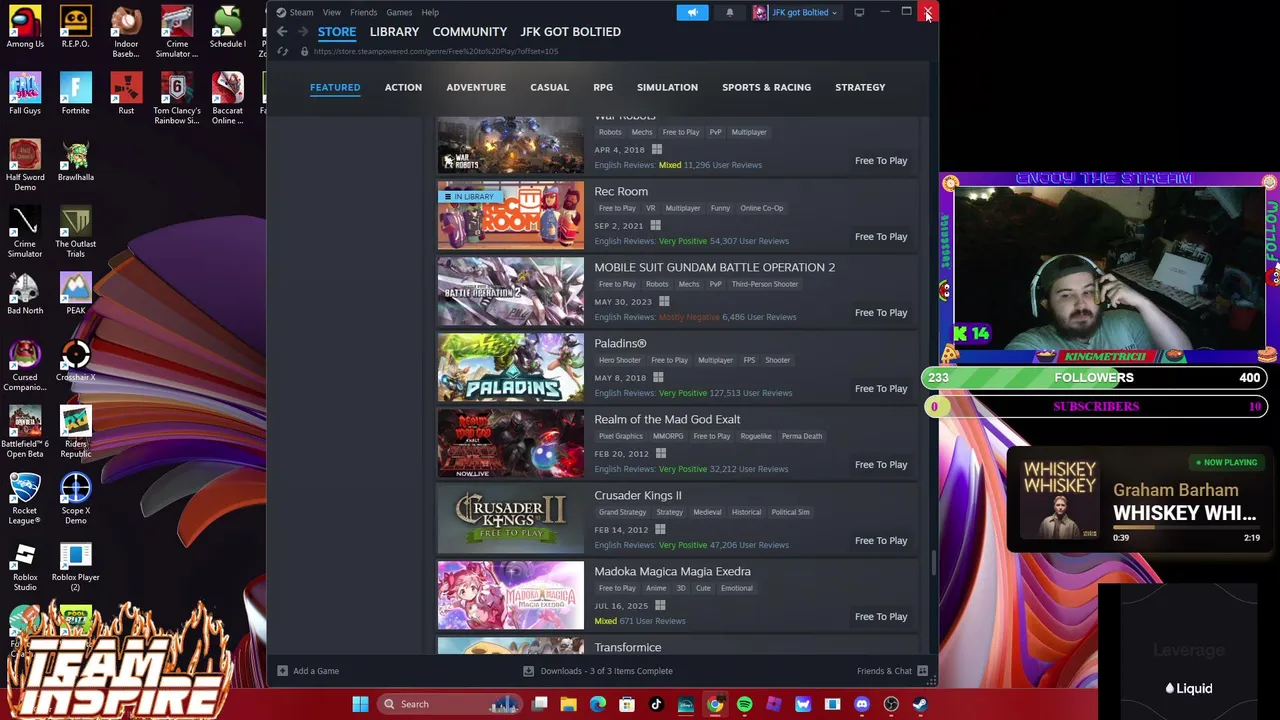The image size is (1280, 720).
Task: Select the RPG genre tab
Action: tap(603, 87)
